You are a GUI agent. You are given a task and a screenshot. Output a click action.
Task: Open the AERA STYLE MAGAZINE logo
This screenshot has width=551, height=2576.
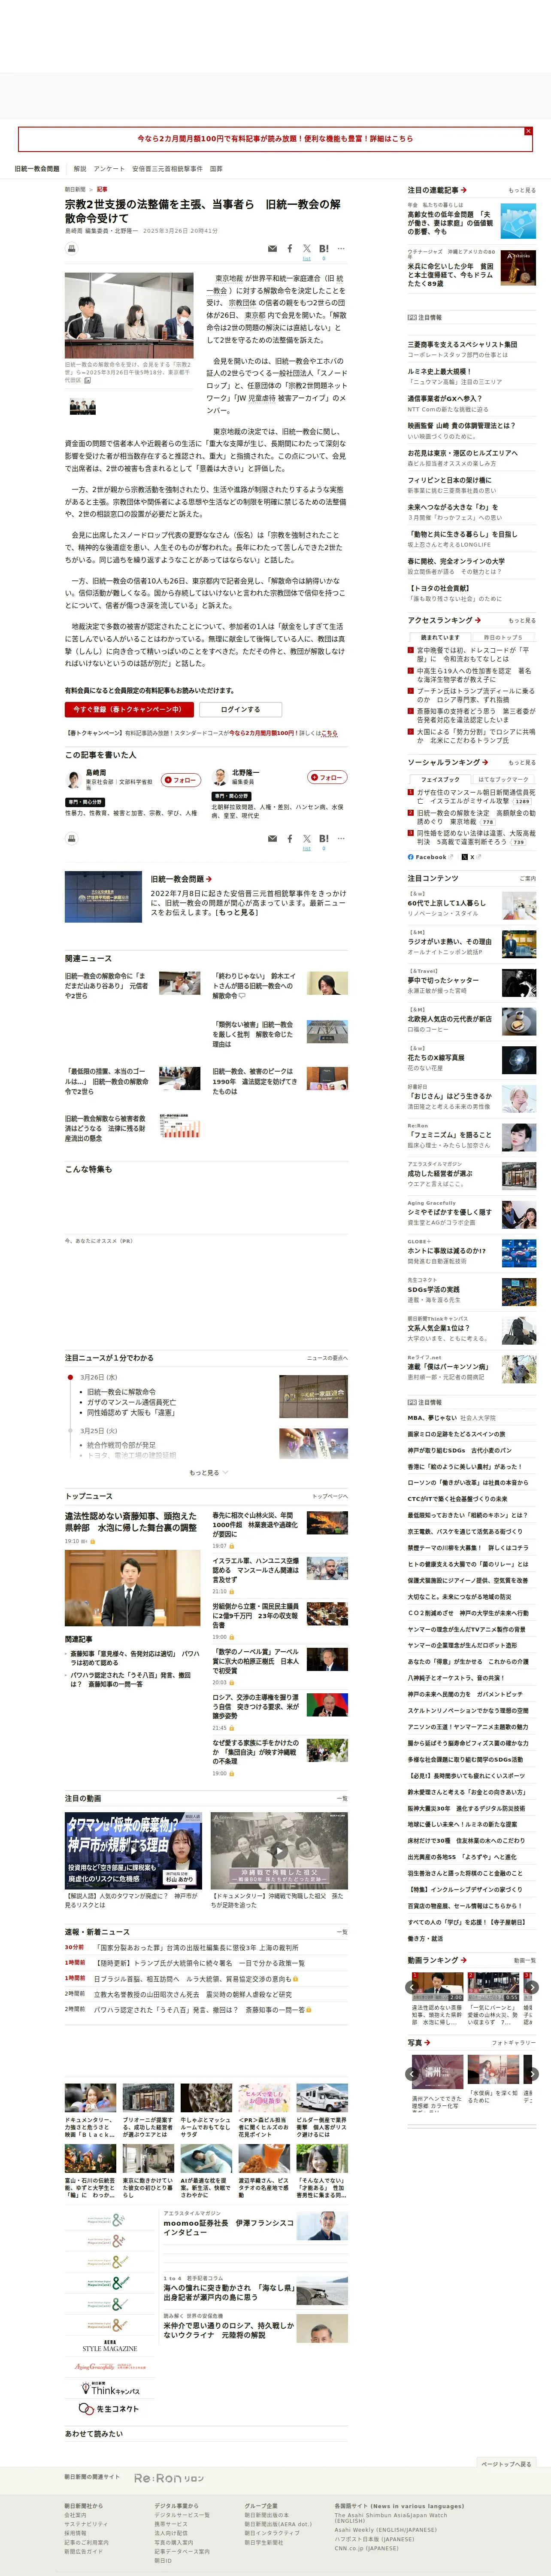click(x=110, y=2345)
